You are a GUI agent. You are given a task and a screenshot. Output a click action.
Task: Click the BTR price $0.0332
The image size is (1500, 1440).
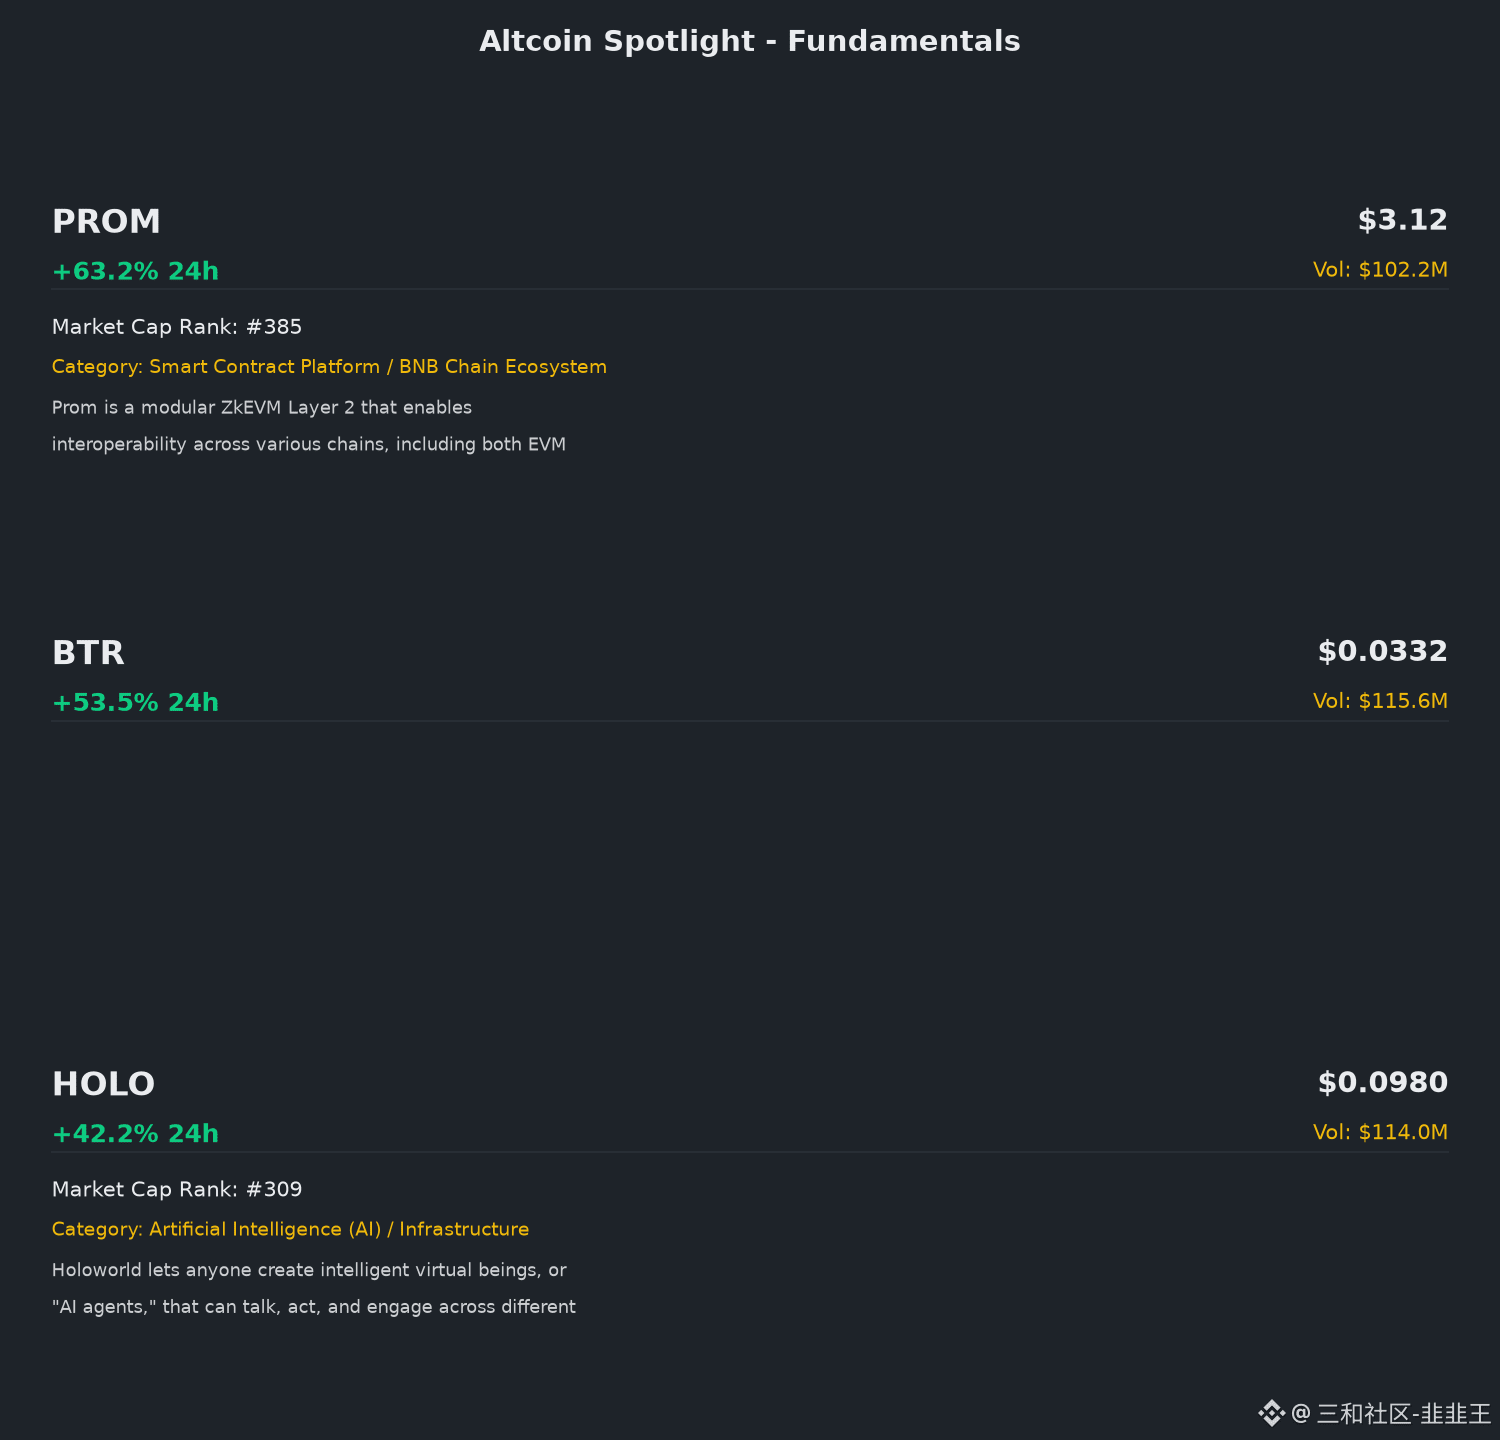(1383, 652)
